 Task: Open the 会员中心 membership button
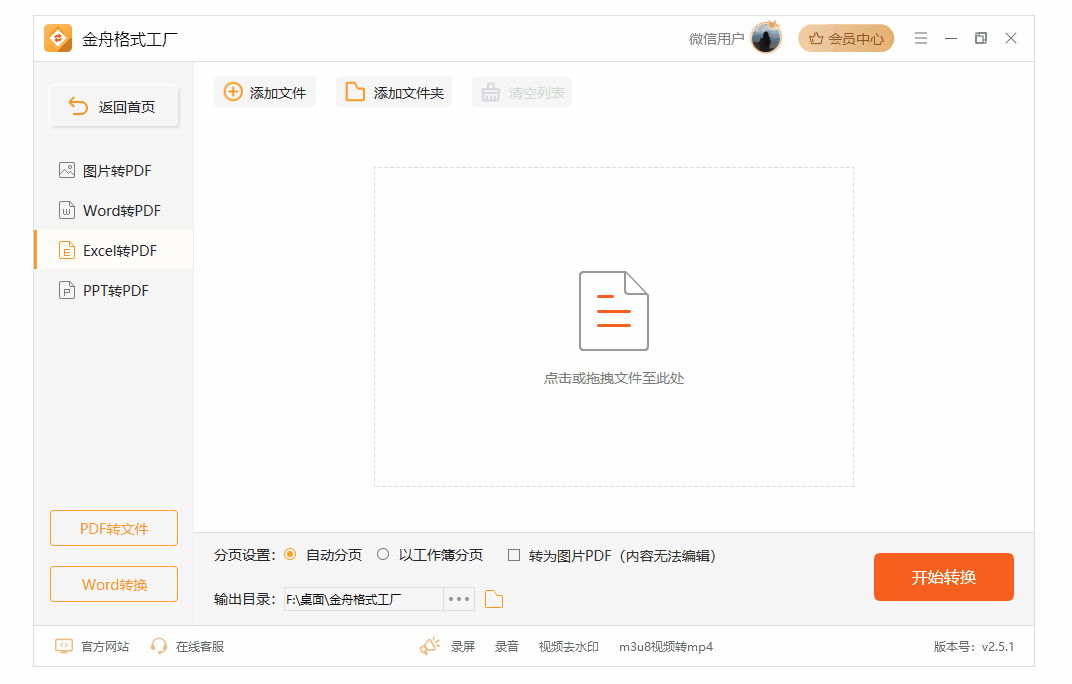coord(846,38)
